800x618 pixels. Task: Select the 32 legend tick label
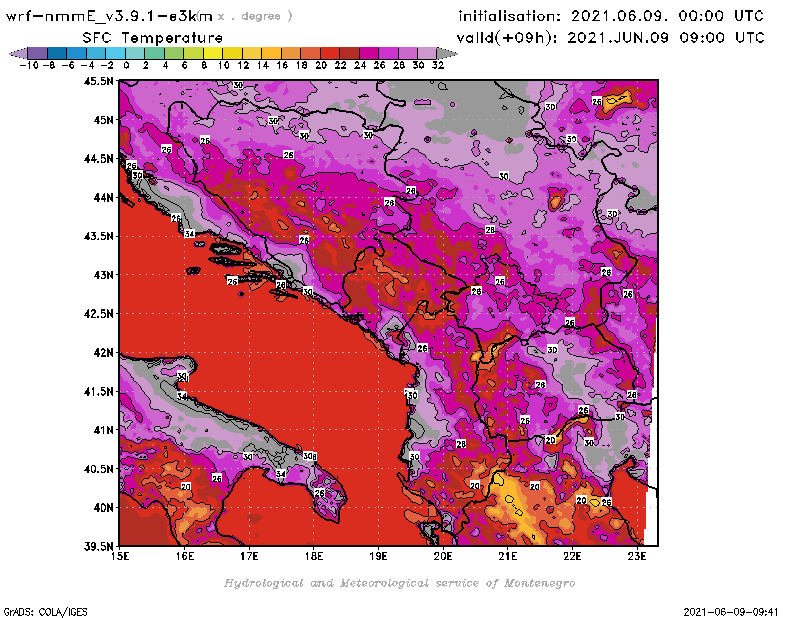(438, 65)
